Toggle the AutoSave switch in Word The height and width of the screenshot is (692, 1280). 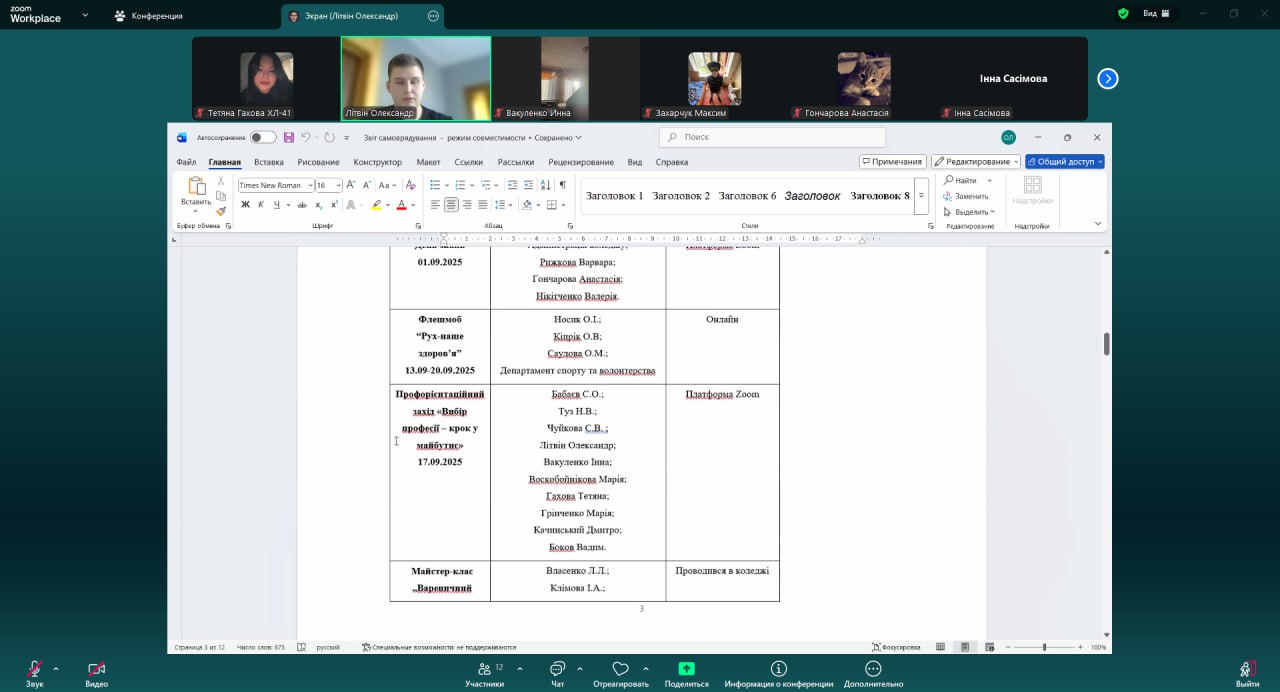pyautogui.click(x=262, y=137)
